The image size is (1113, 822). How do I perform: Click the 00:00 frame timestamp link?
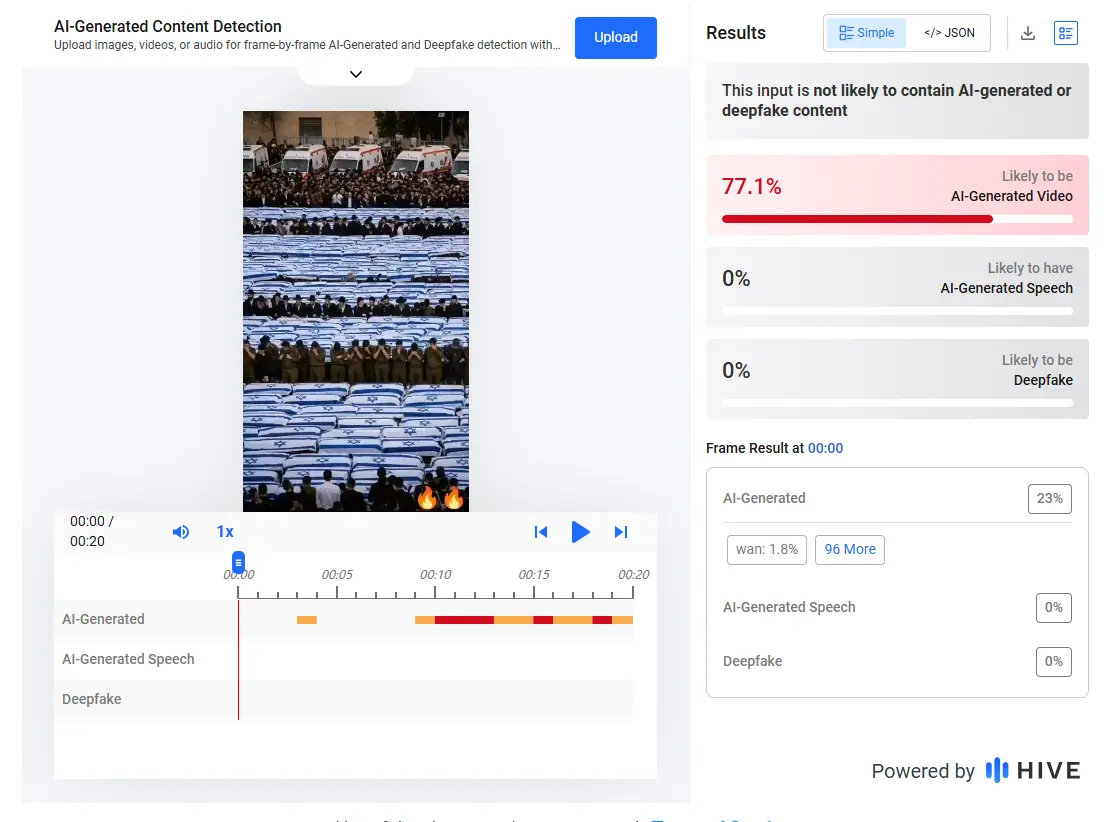click(x=825, y=448)
